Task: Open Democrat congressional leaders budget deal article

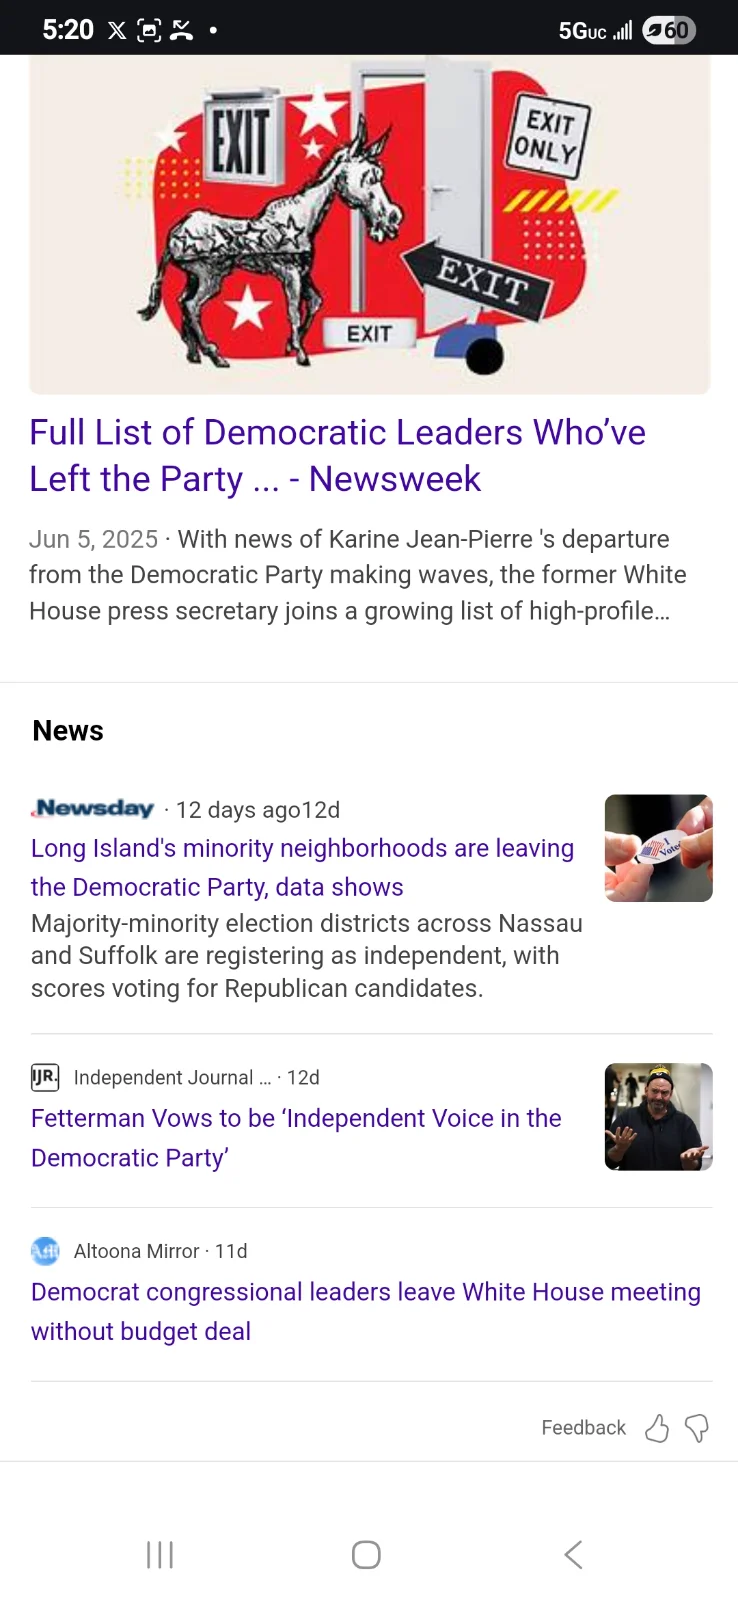Action: pyautogui.click(x=365, y=1311)
